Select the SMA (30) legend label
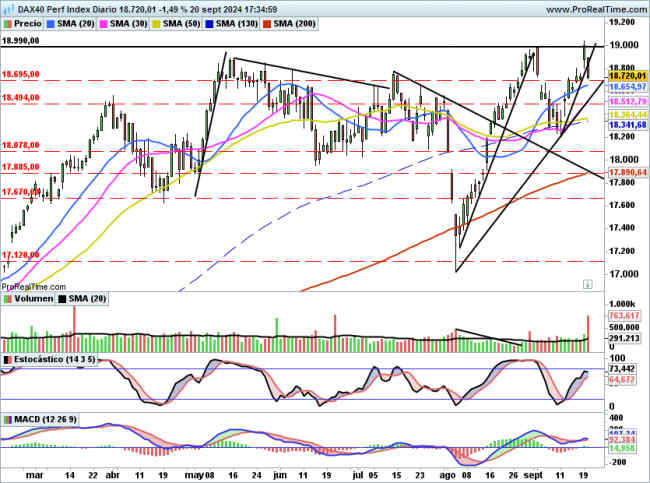Viewport: 650px width, 483px height. coord(129,24)
